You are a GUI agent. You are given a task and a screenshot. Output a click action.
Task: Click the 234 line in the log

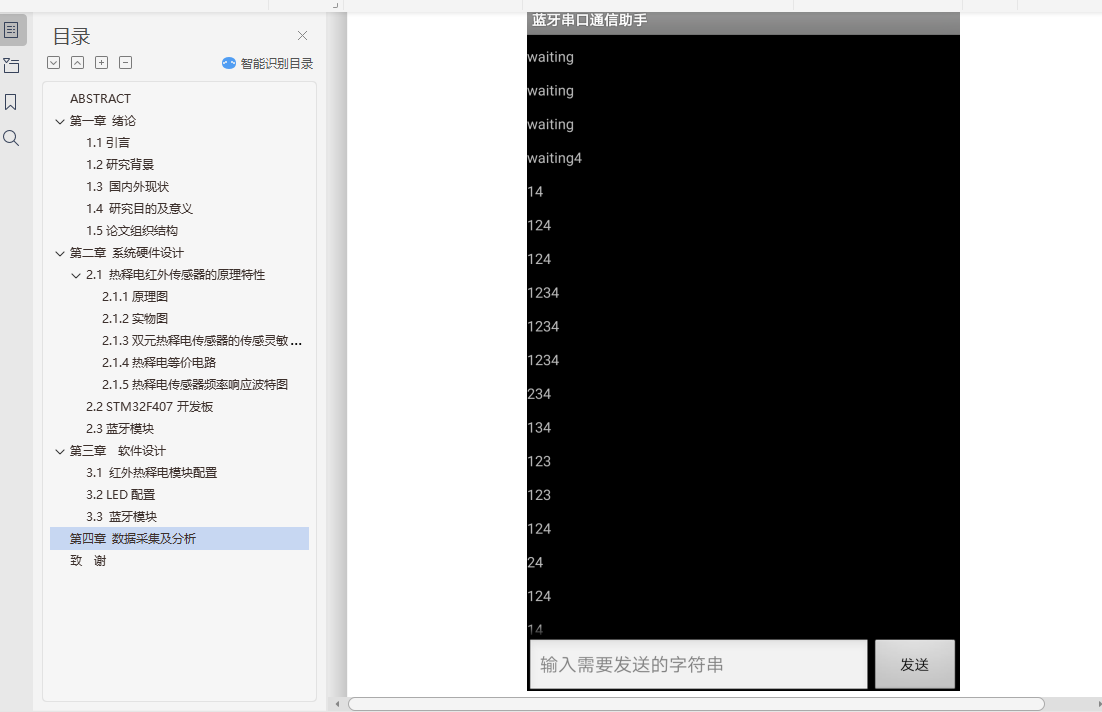(x=539, y=394)
